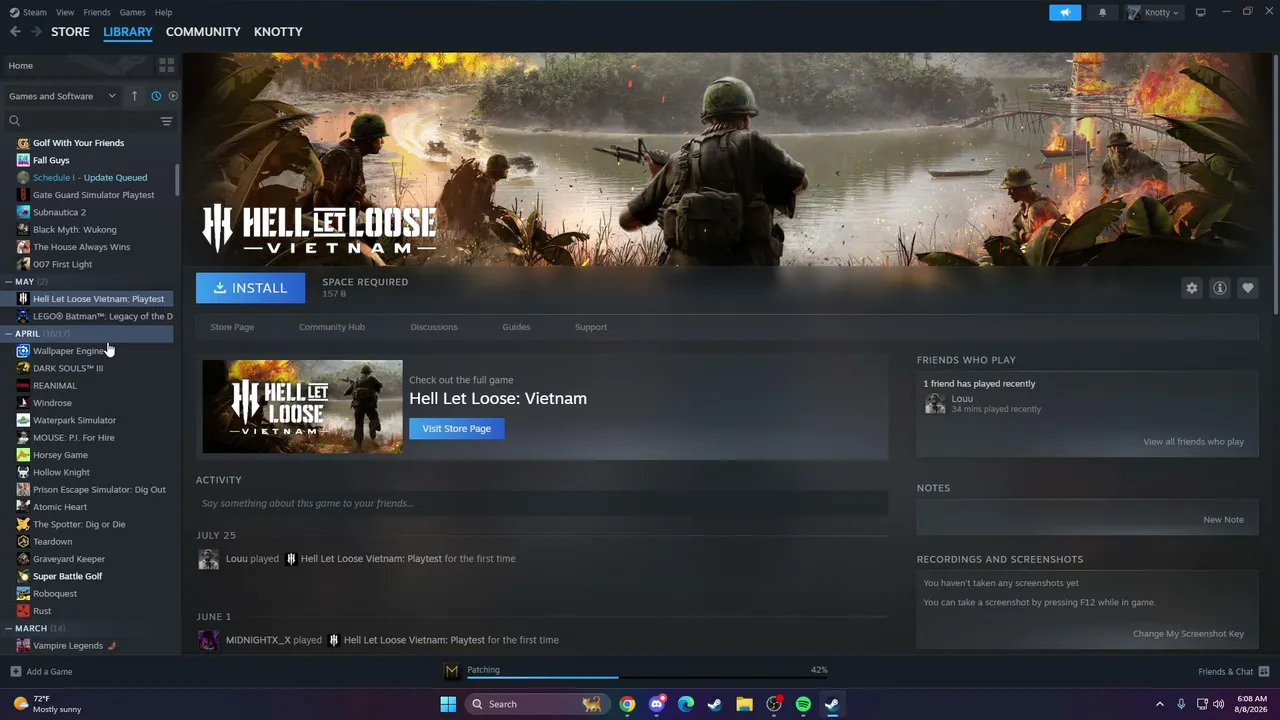The image size is (1280, 720).
Task: Click the Fall Guys game icon
Action: [23, 160]
